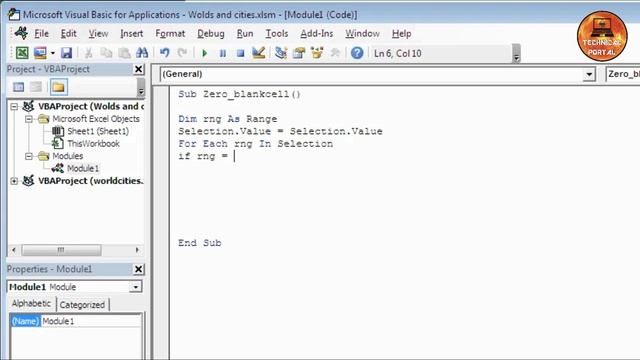Open the File menu

[41, 33]
